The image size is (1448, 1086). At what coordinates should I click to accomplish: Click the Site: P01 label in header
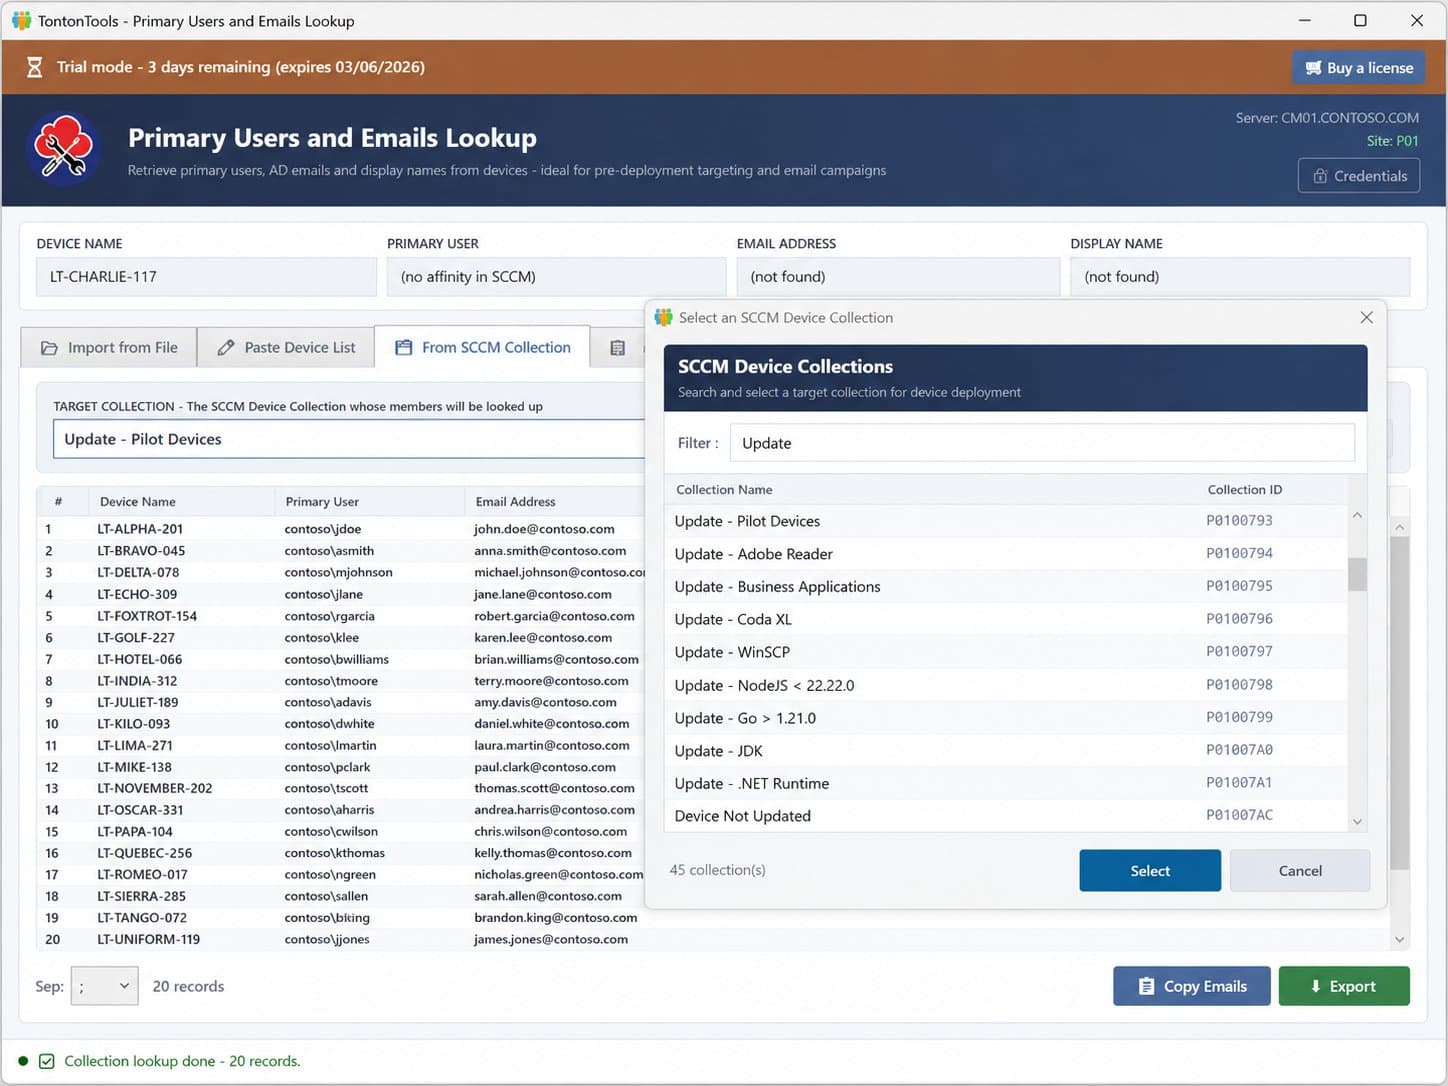pos(1392,141)
